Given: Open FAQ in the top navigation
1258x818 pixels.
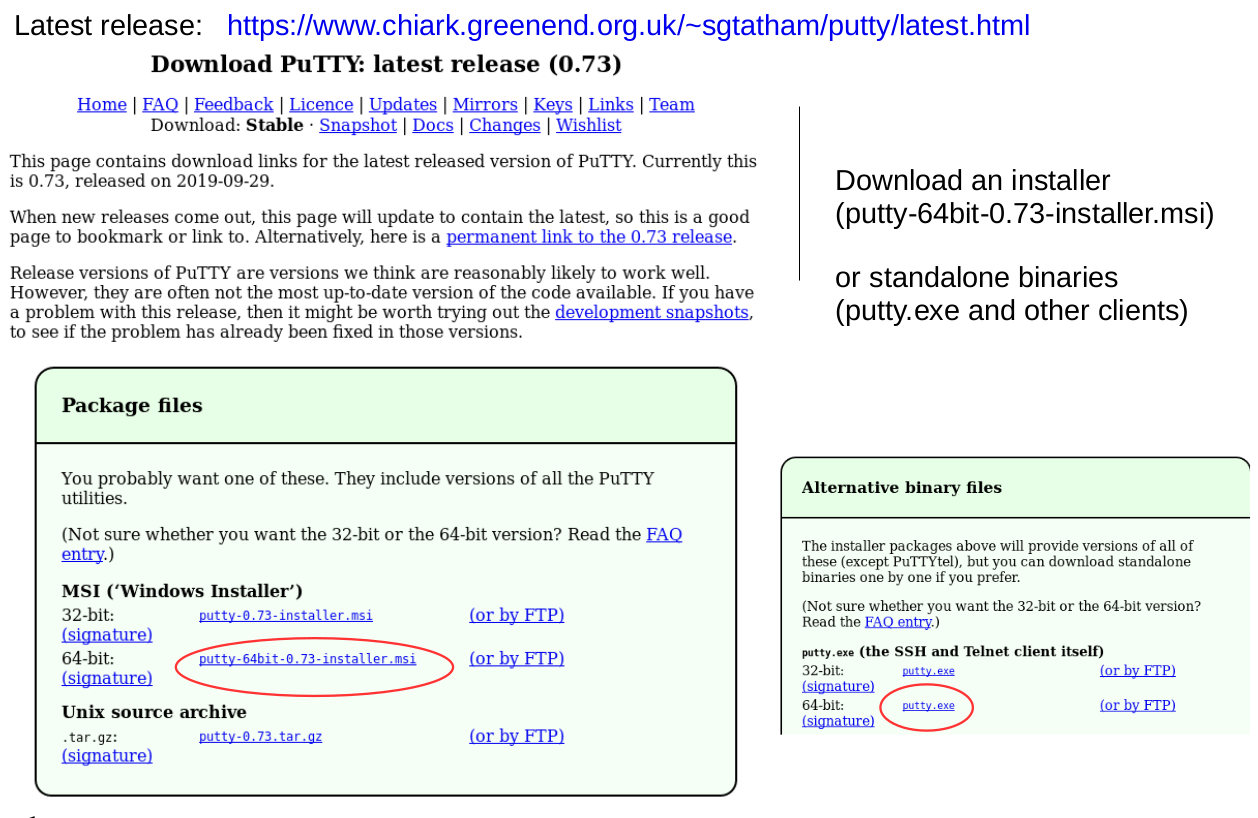Looking at the screenshot, I should 160,105.
